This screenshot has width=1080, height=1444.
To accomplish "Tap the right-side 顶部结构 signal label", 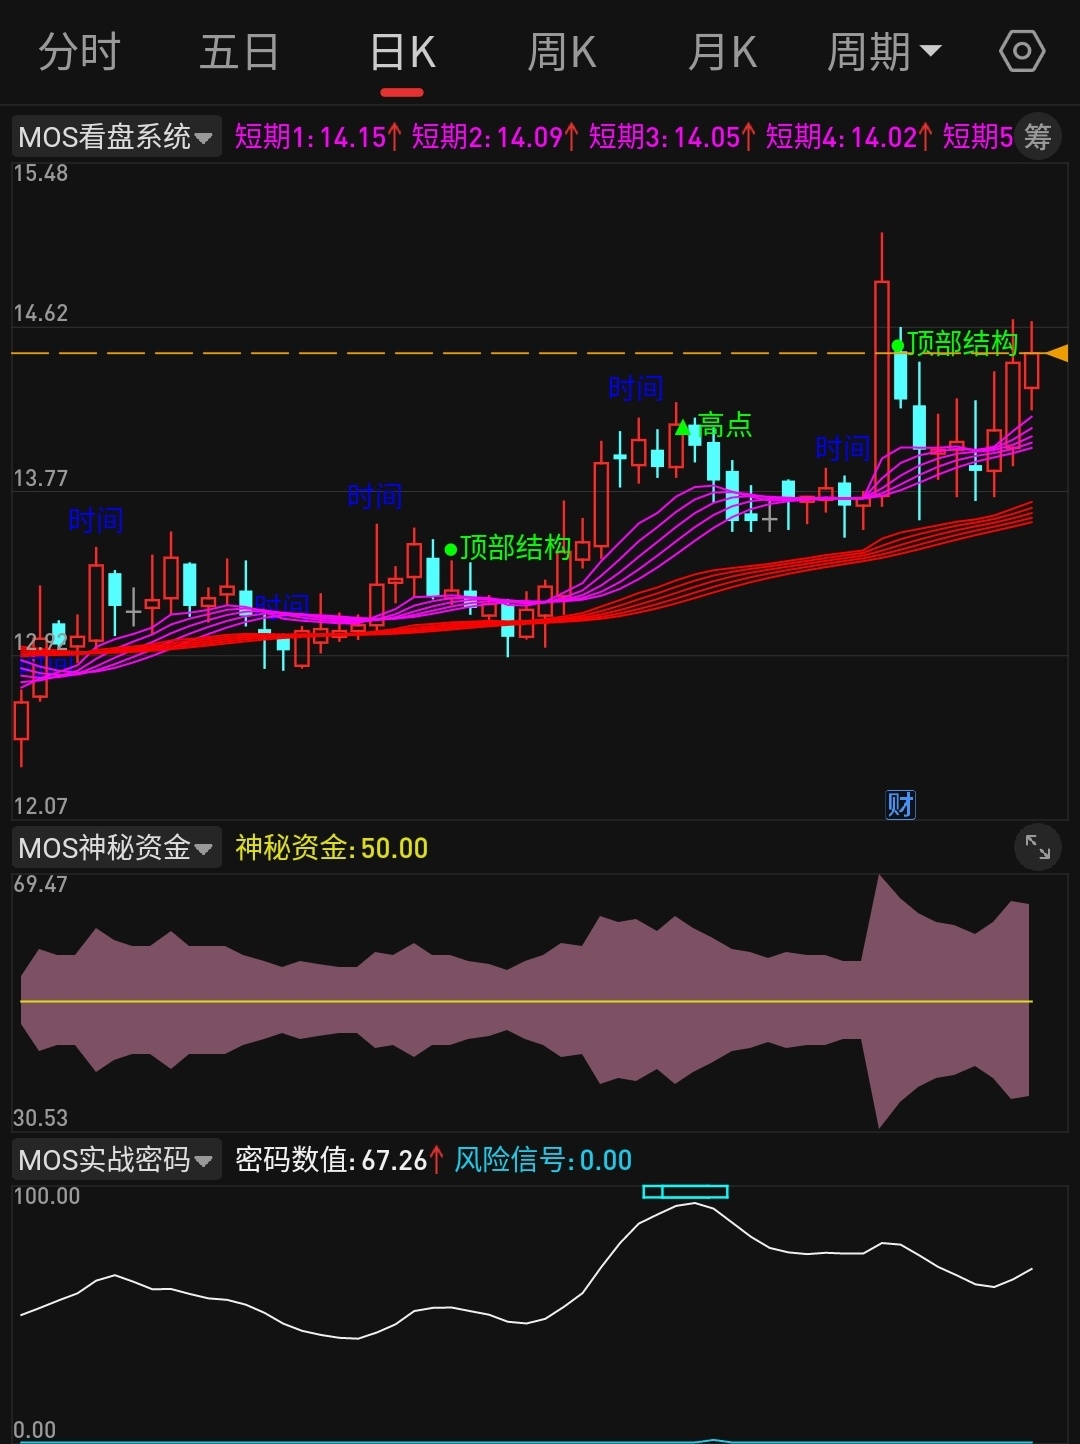I will point(962,344).
